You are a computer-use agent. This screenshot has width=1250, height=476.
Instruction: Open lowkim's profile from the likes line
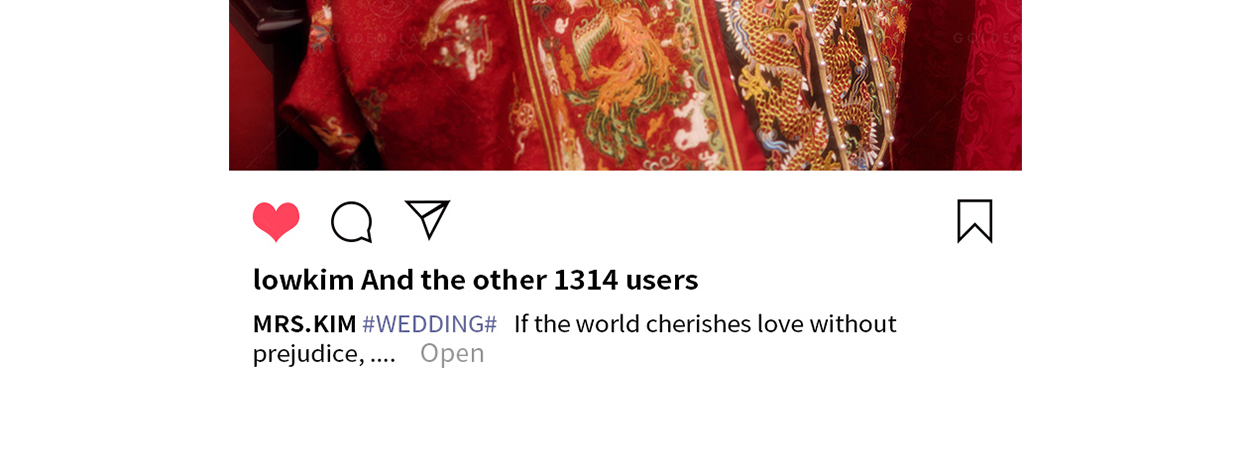[304, 279]
